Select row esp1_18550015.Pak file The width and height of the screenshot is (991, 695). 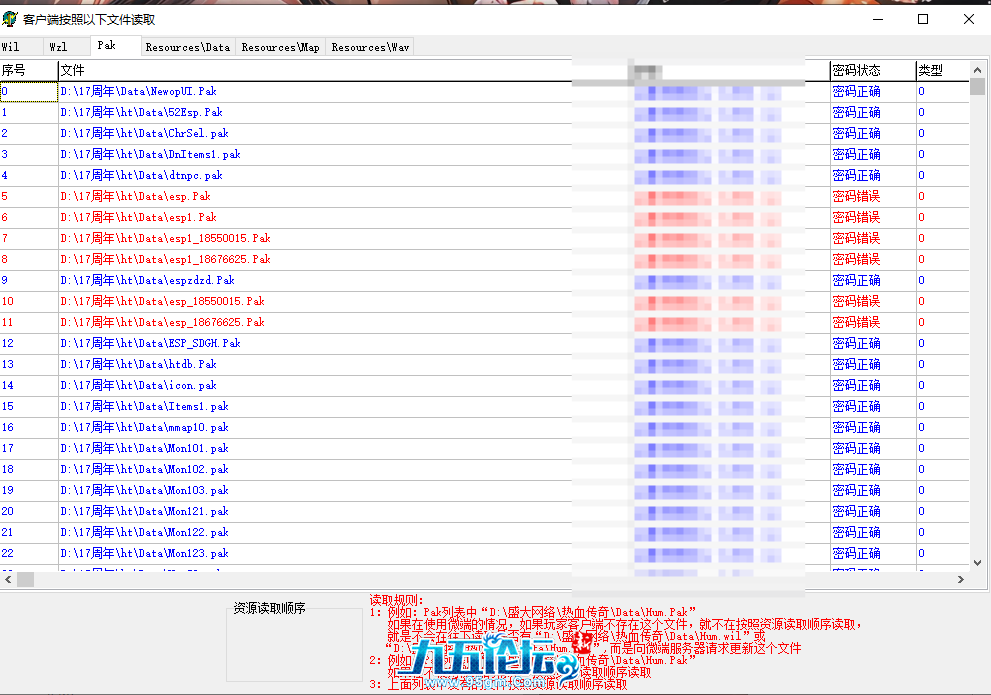(x=484, y=238)
